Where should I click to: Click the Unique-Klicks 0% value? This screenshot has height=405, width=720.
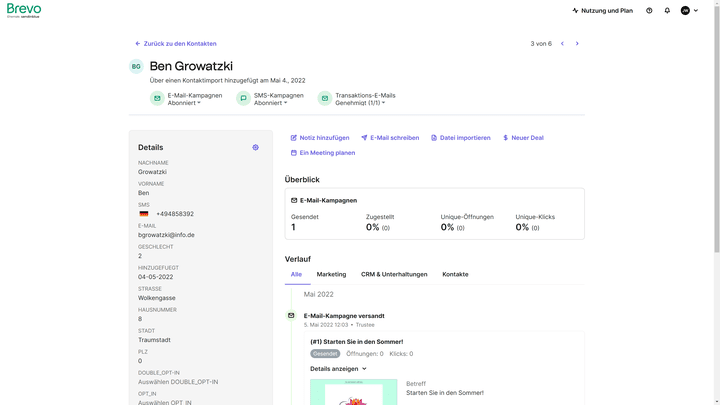pyautogui.click(x=522, y=227)
